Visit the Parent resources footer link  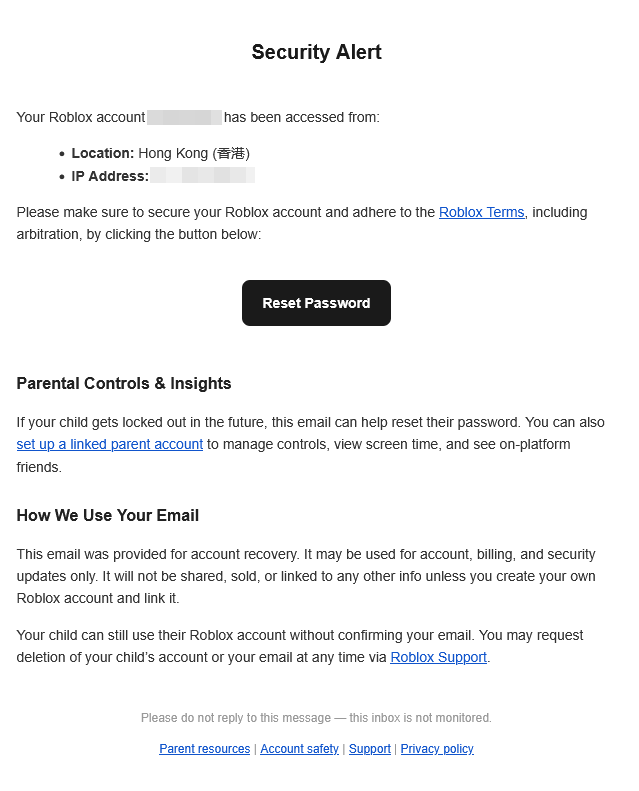(204, 749)
